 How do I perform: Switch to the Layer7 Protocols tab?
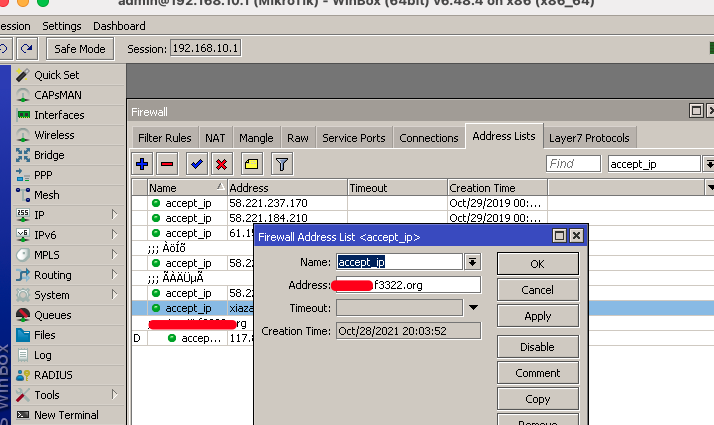(x=589, y=138)
